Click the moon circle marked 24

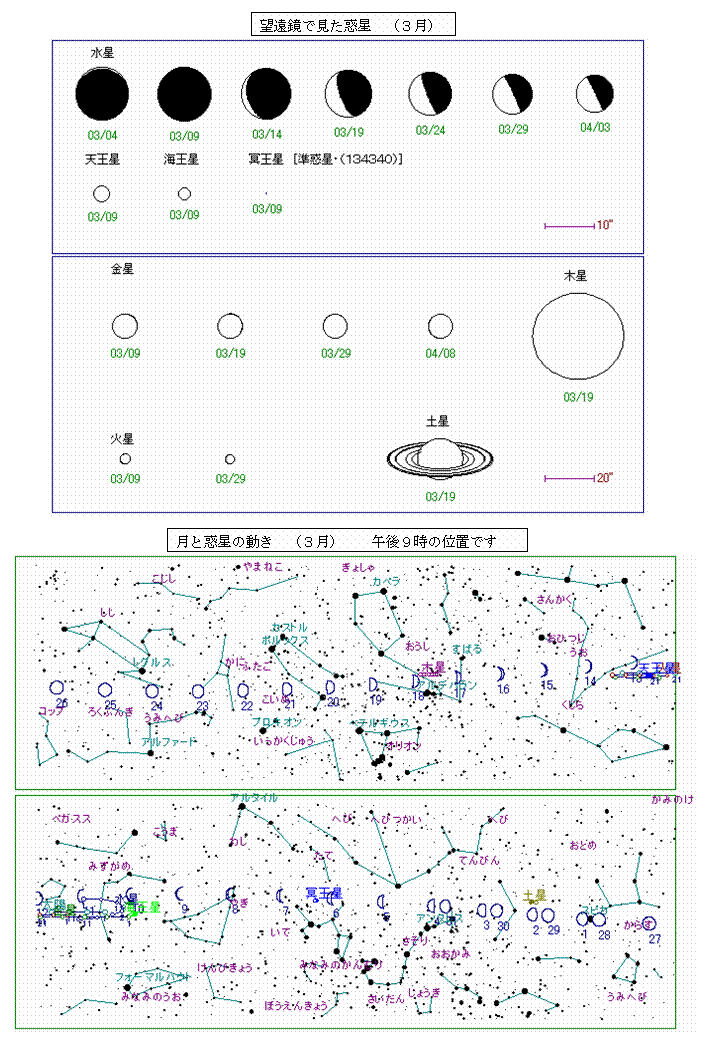pyautogui.click(x=153, y=691)
